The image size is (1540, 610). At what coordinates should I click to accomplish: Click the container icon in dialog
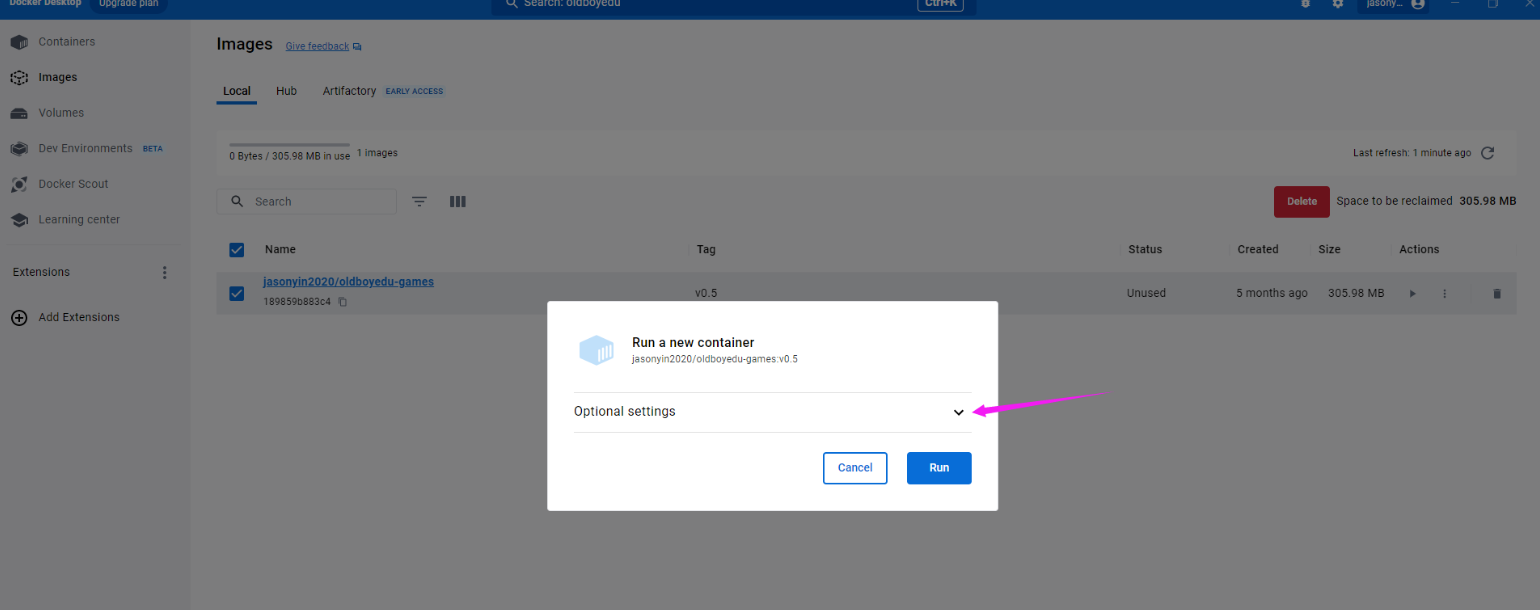click(596, 350)
